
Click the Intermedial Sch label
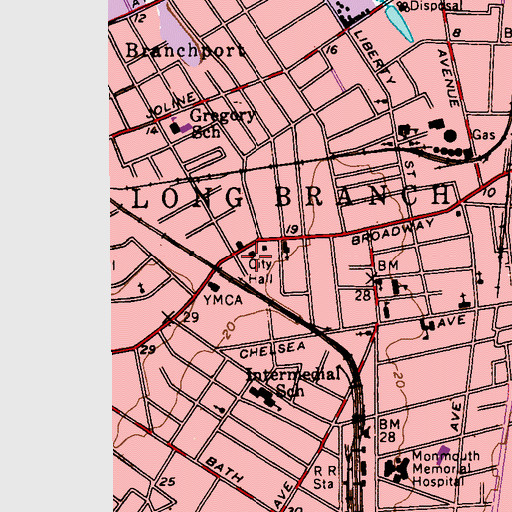pyautogui.click(x=294, y=382)
